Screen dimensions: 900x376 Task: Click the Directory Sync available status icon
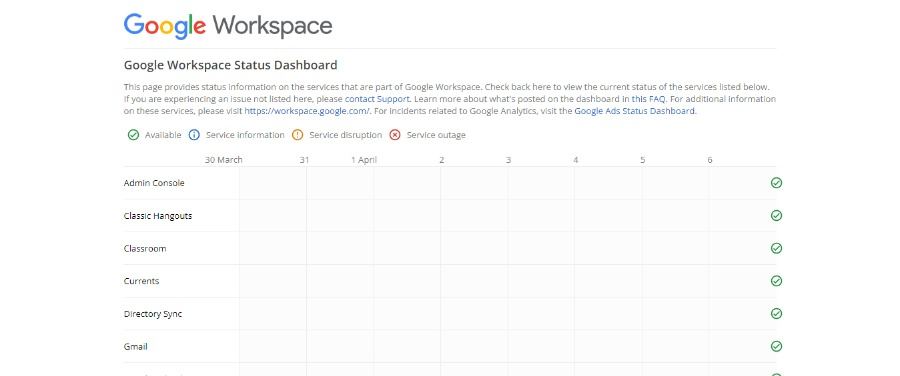776,314
